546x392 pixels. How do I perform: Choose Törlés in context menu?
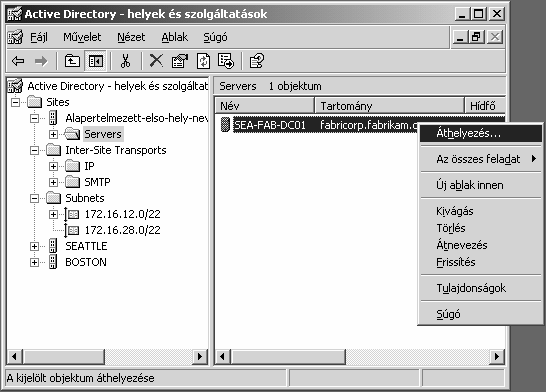coord(481,228)
